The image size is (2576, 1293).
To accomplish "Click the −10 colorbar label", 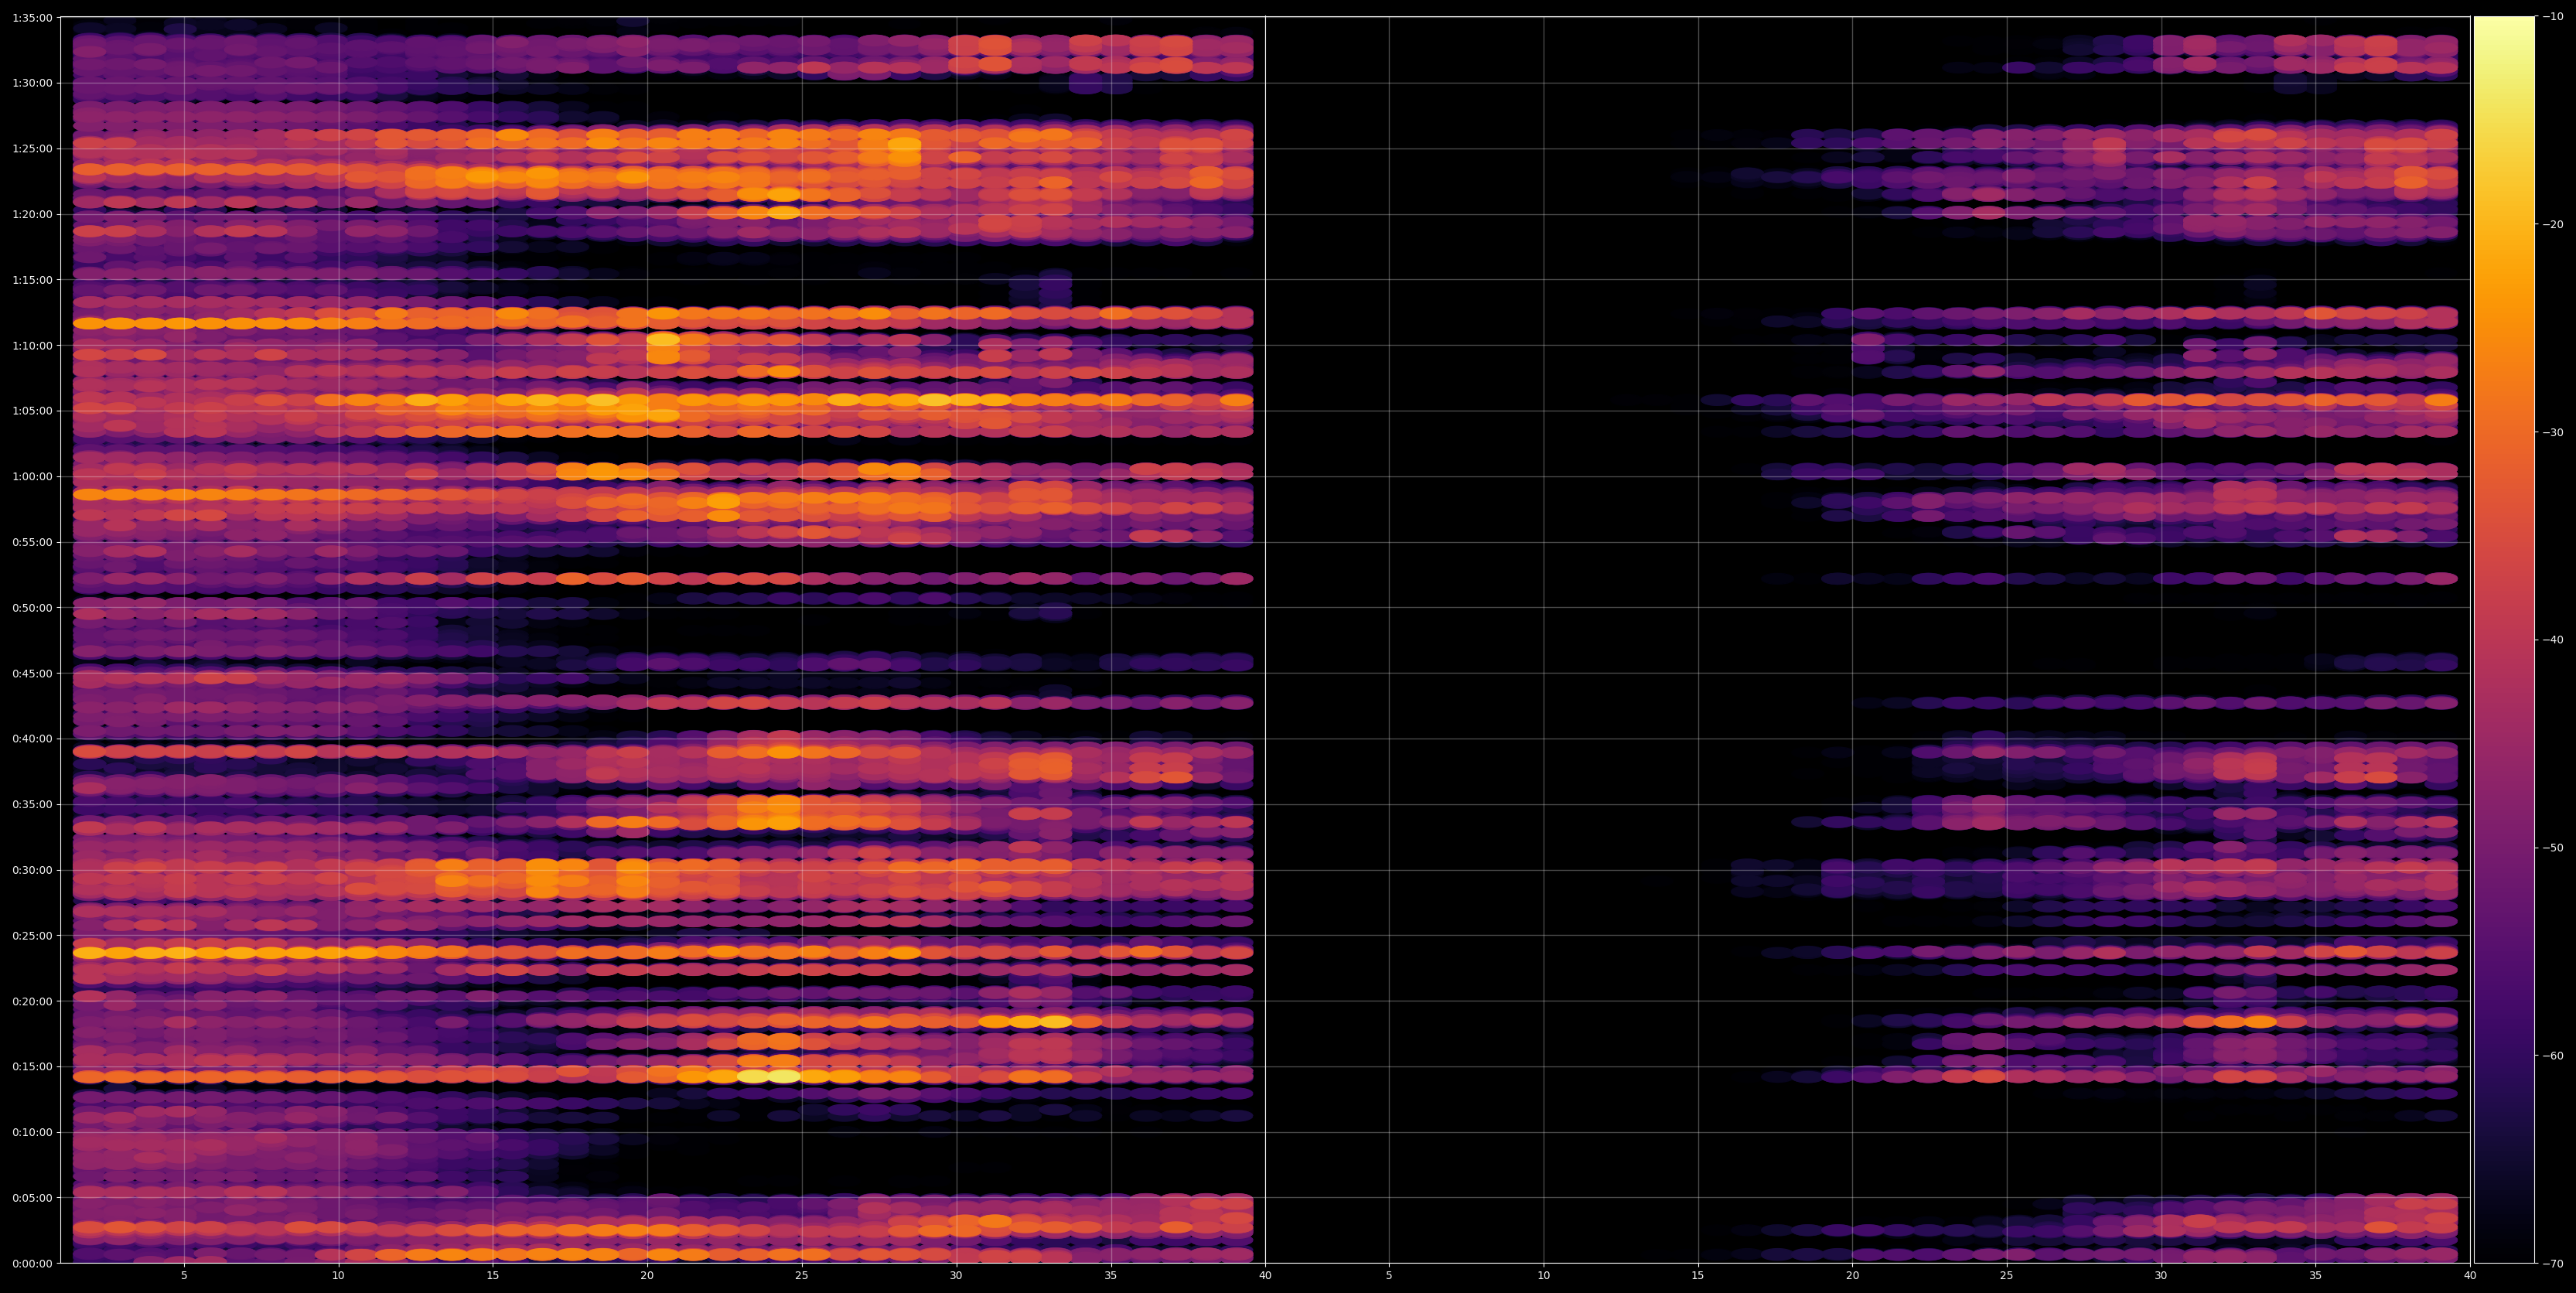I will click(x=2553, y=17).
